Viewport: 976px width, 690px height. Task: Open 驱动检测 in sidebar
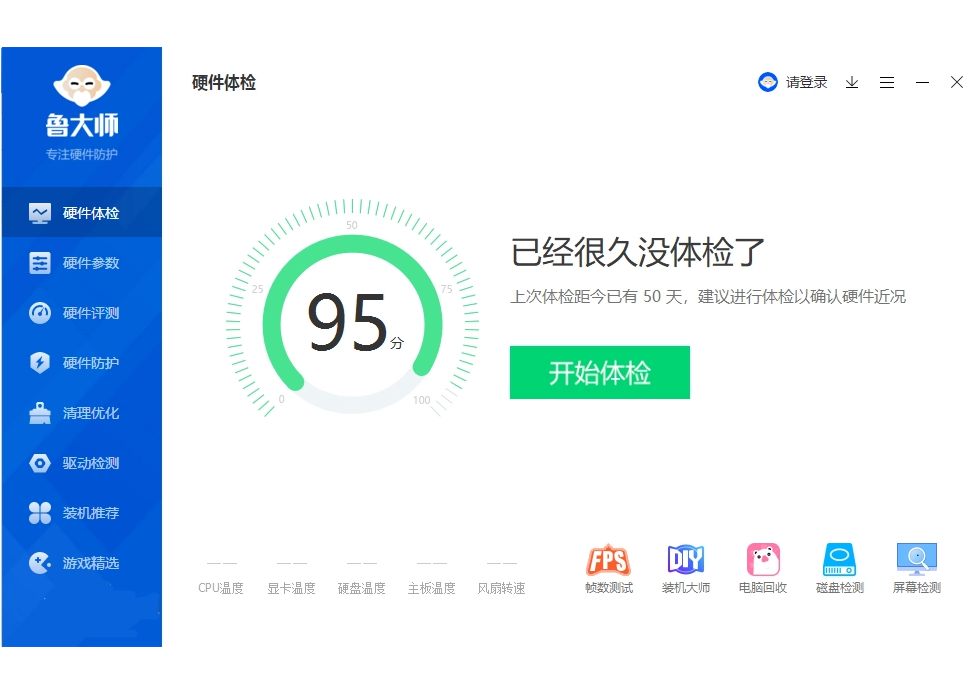[82, 463]
